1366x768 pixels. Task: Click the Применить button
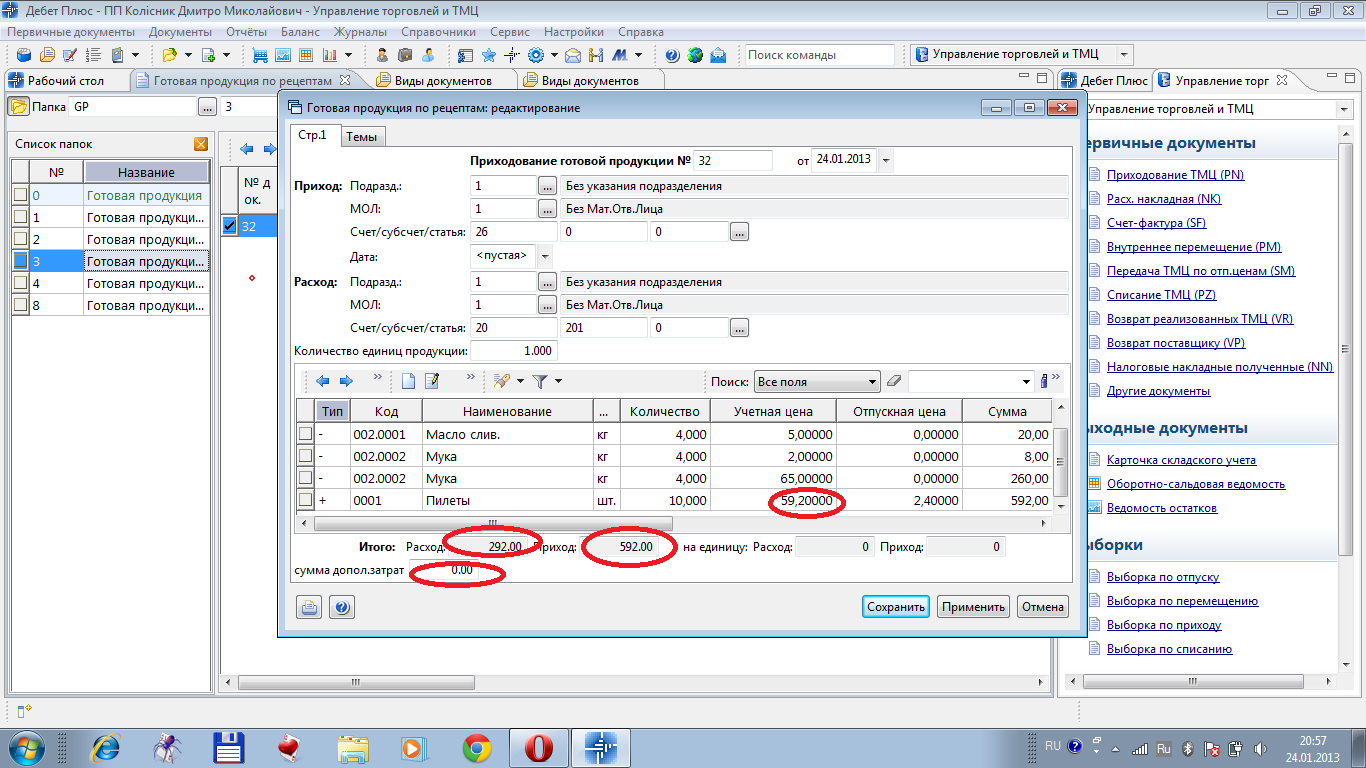click(x=973, y=607)
